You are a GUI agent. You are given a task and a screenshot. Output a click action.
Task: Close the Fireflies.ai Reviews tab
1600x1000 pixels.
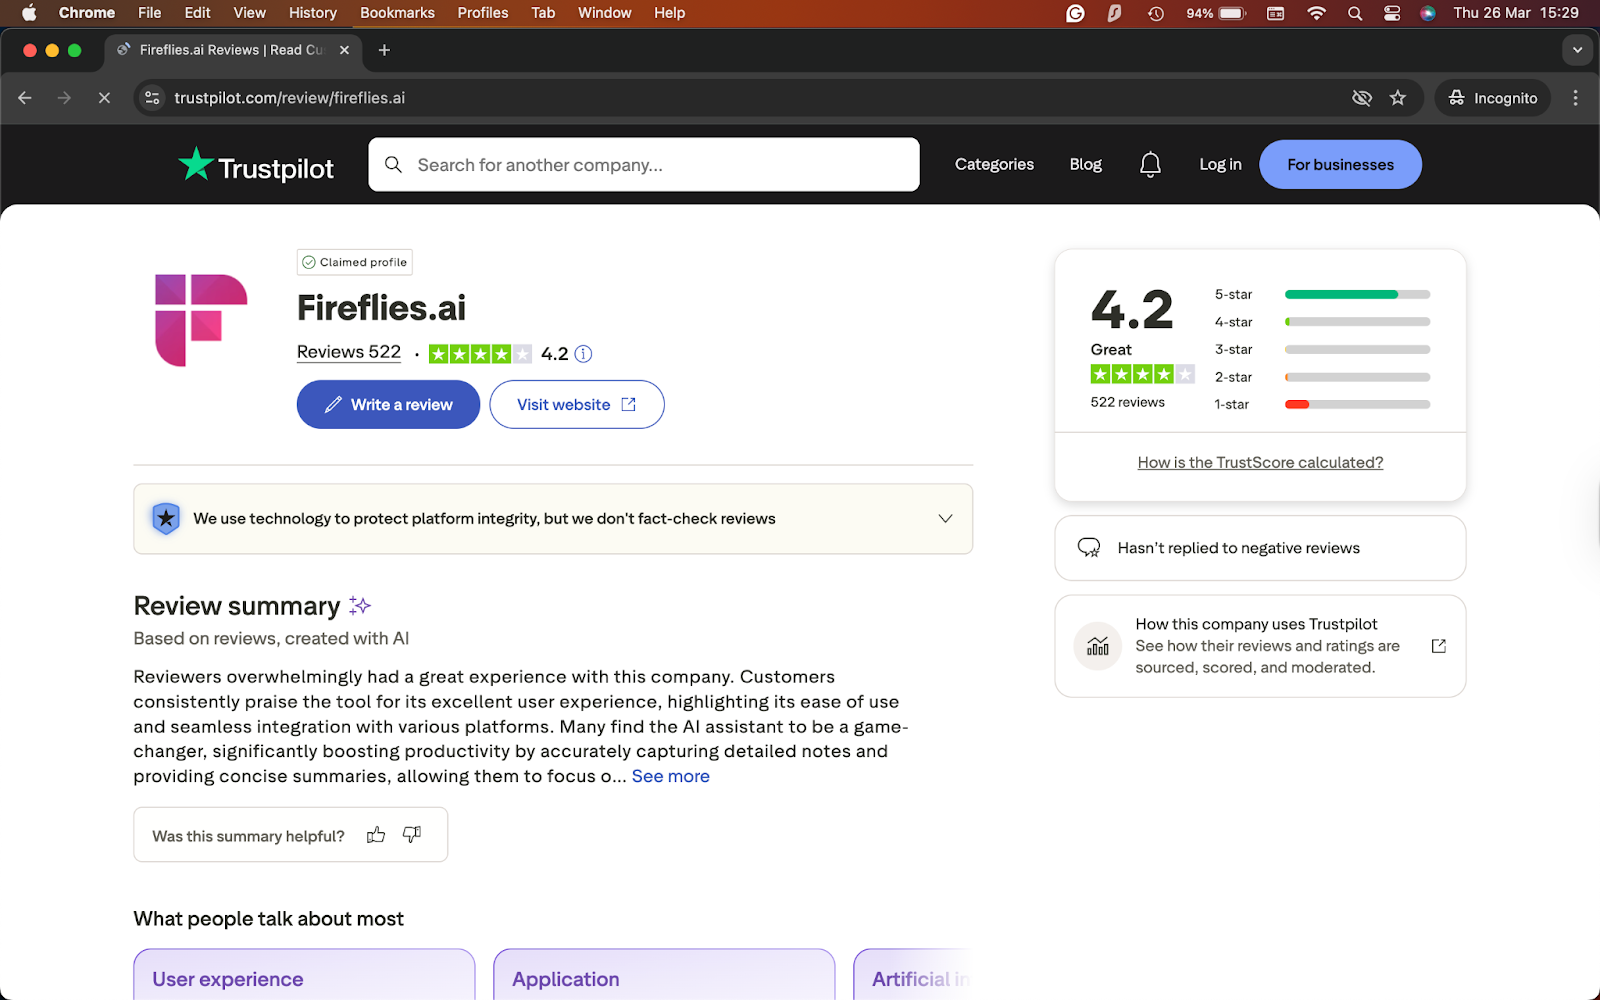click(x=344, y=50)
